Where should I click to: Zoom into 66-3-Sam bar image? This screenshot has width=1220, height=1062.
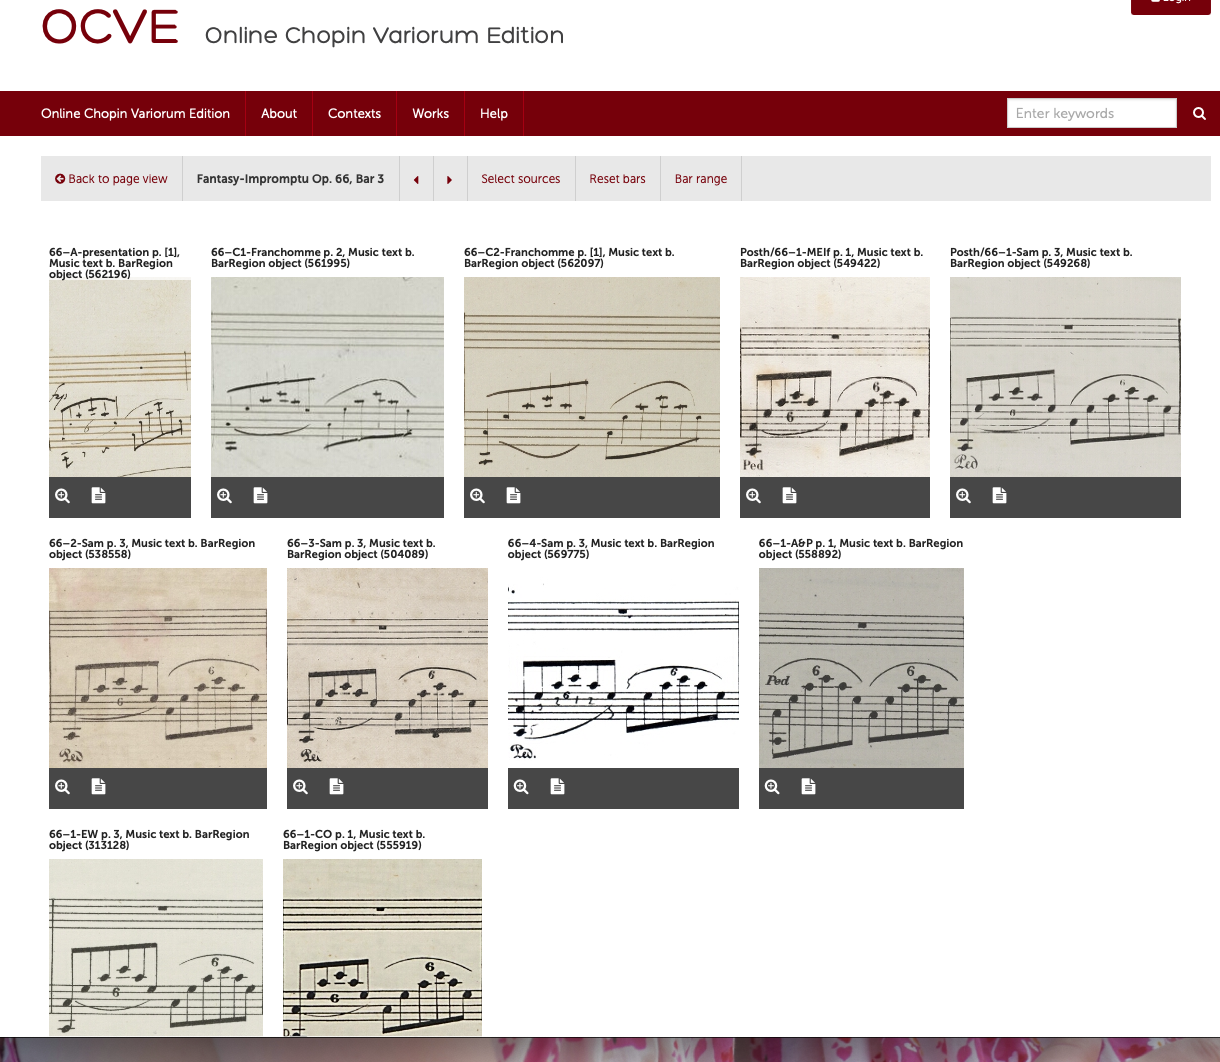(300, 787)
